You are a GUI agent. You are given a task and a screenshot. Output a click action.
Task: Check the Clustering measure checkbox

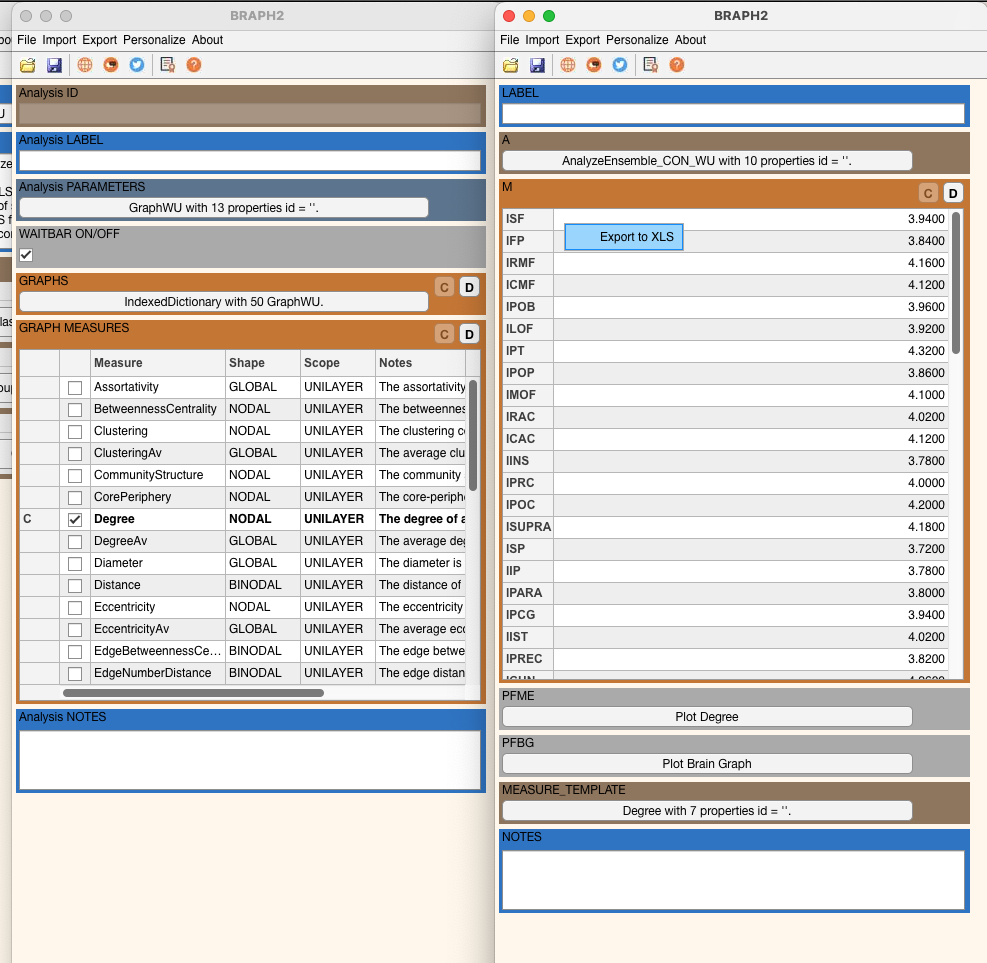[x=75, y=432]
